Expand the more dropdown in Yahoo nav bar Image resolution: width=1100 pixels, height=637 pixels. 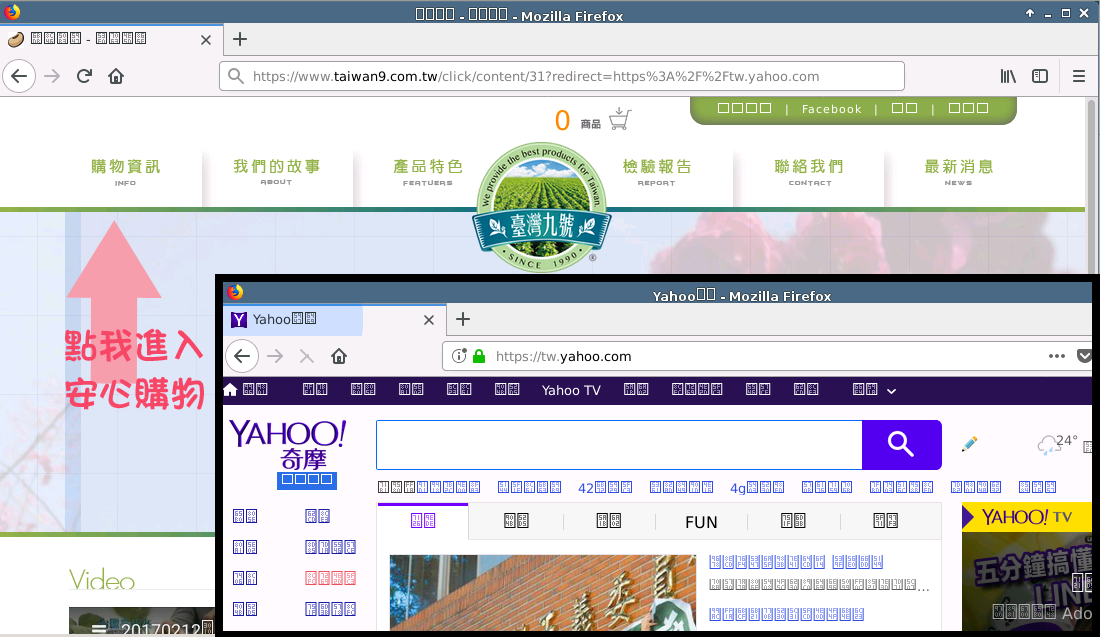coord(892,391)
